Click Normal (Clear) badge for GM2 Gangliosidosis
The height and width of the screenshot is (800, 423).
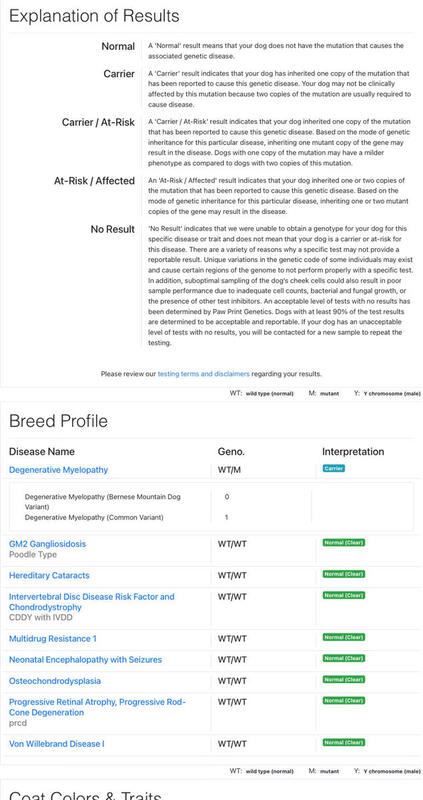[x=344, y=542]
